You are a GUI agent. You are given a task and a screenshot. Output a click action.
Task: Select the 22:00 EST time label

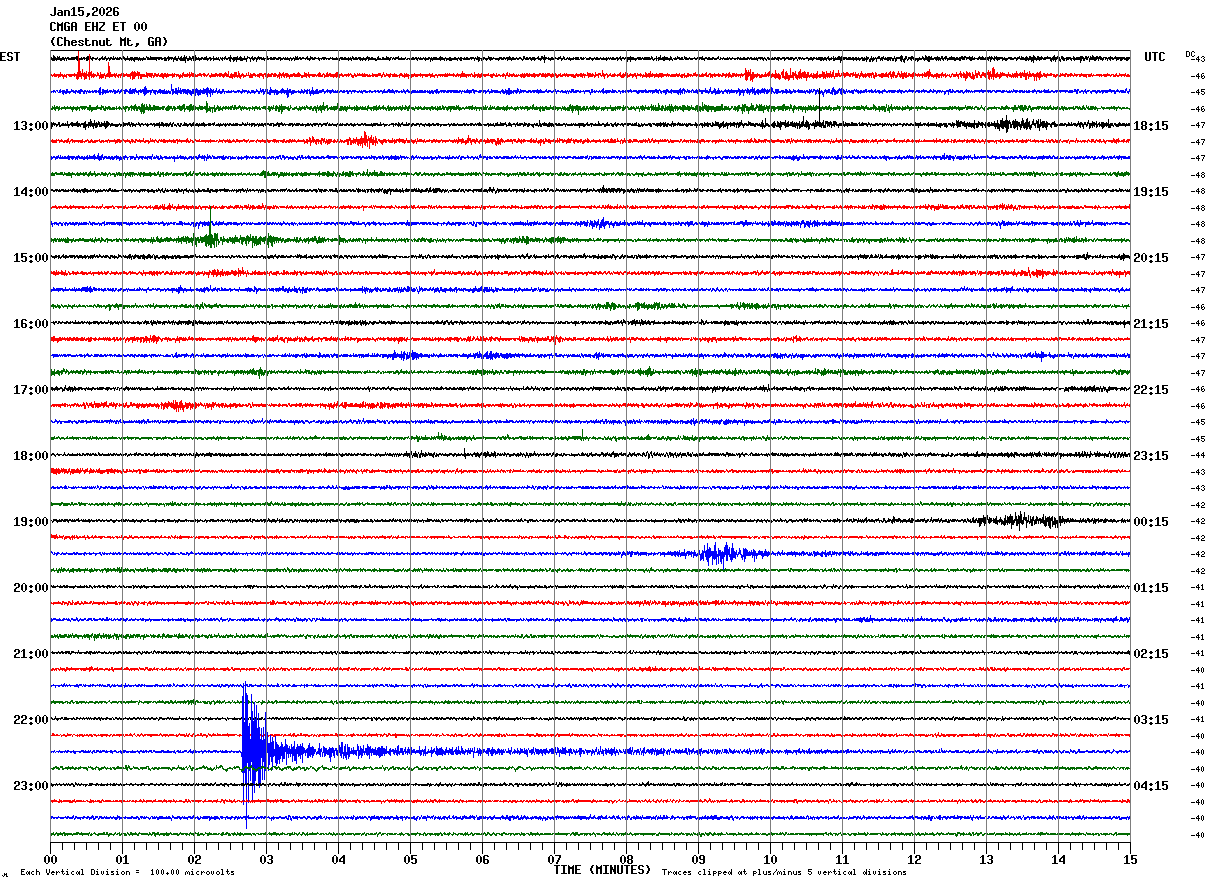(30, 720)
